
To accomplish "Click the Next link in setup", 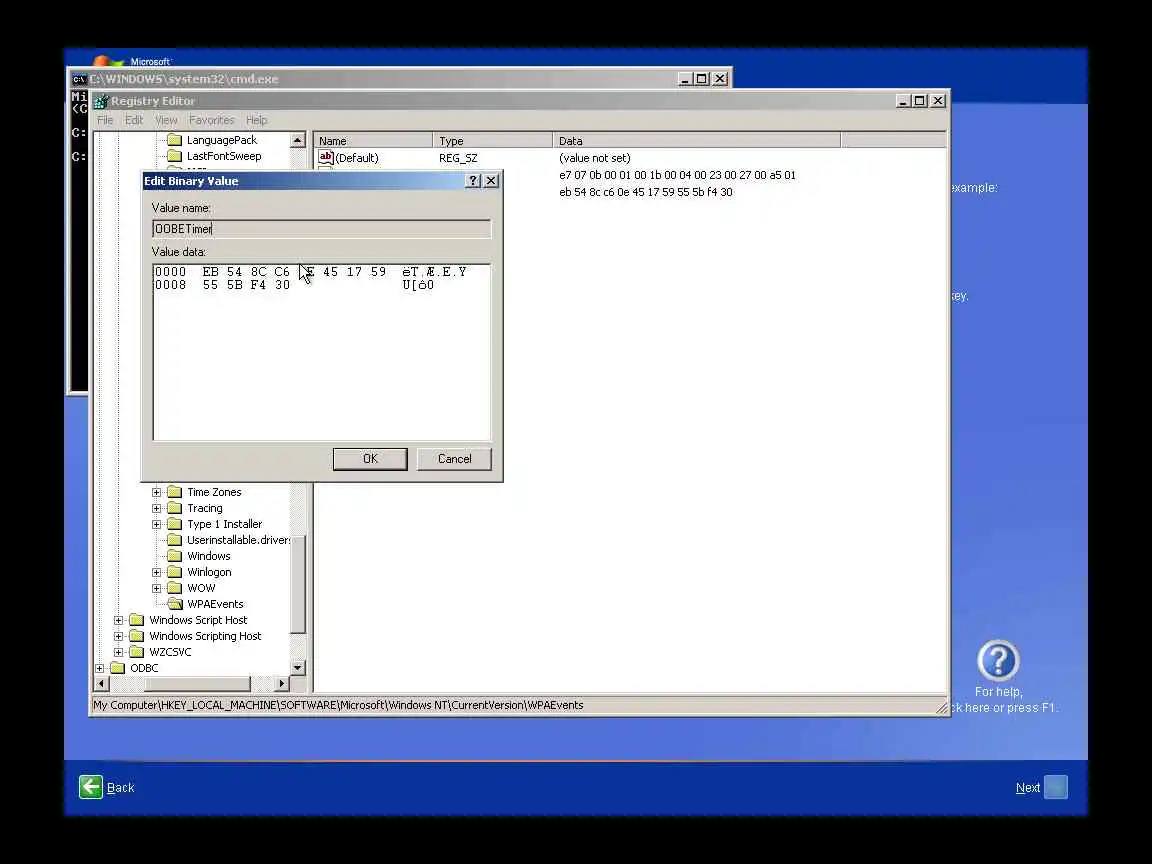I will click(1028, 788).
